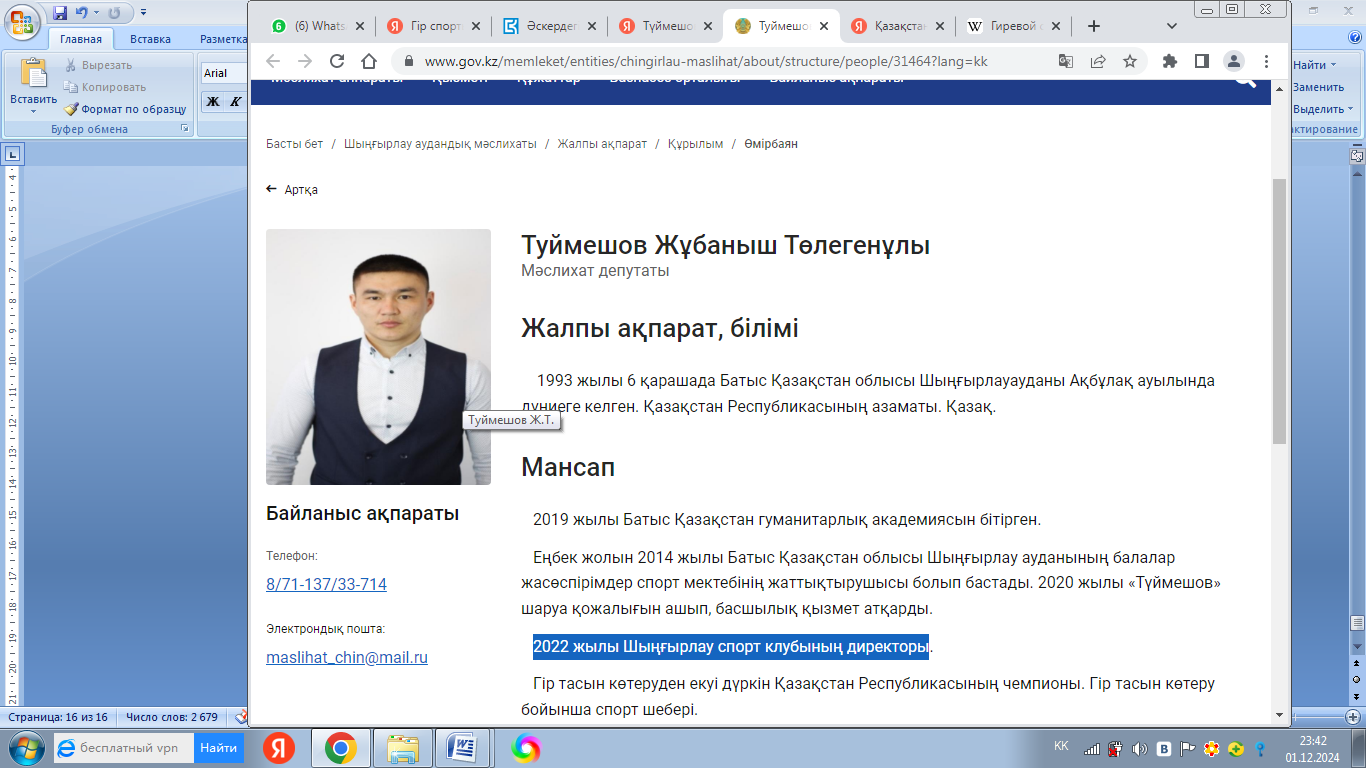Click the site search magnifier icon
Image resolution: width=1366 pixels, height=768 pixels.
coord(1245,82)
